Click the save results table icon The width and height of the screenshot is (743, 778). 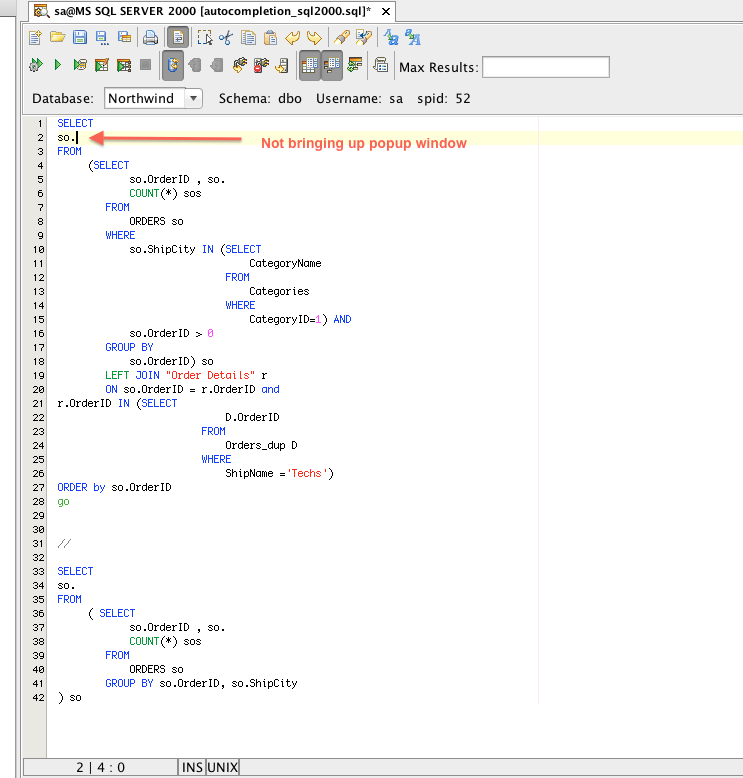(x=124, y=38)
